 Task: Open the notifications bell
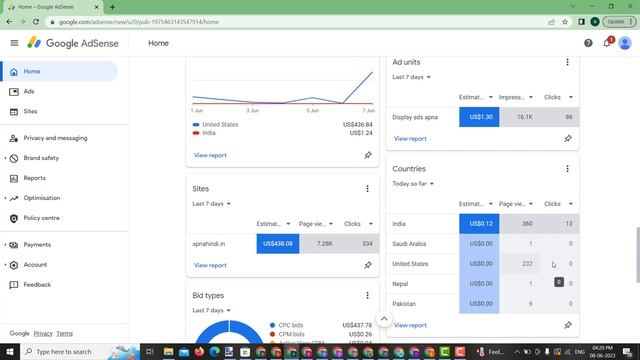[x=607, y=43]
